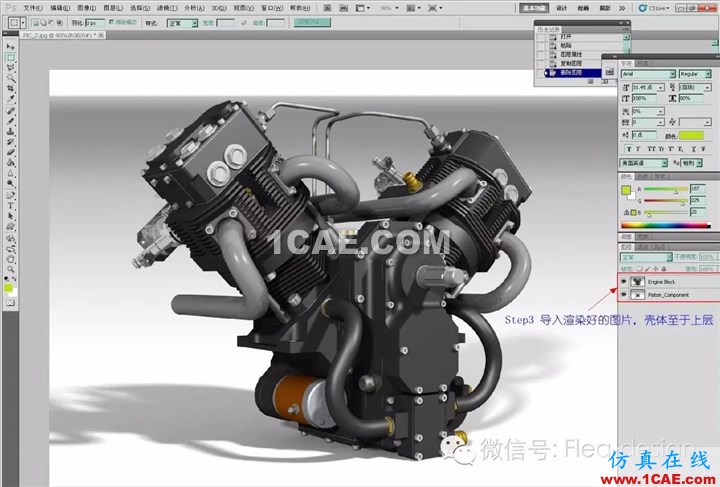Select the Crop tool
This screenshot has width=720, height=487.
(x=10, y=88)
